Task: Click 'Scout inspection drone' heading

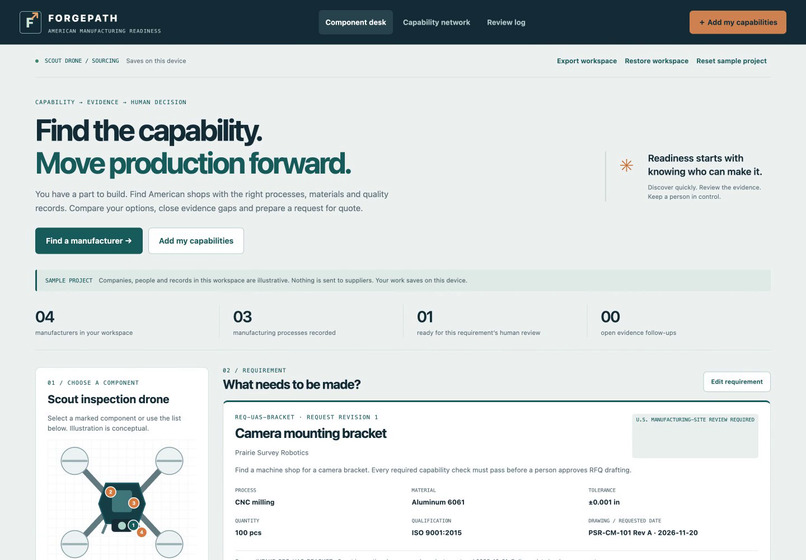Action: tap(108, 399)
